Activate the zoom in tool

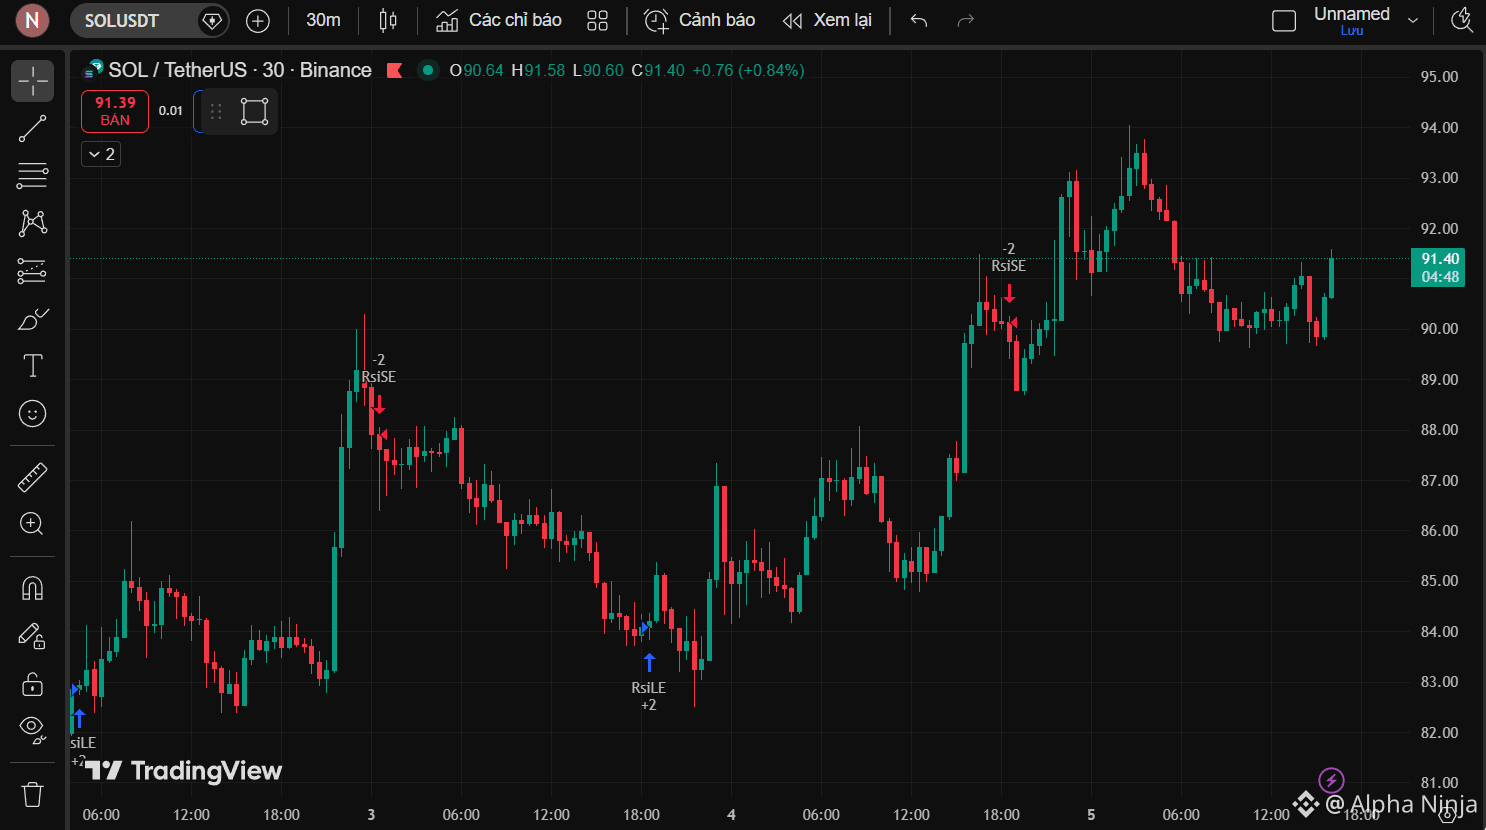(x=33, y=524)
